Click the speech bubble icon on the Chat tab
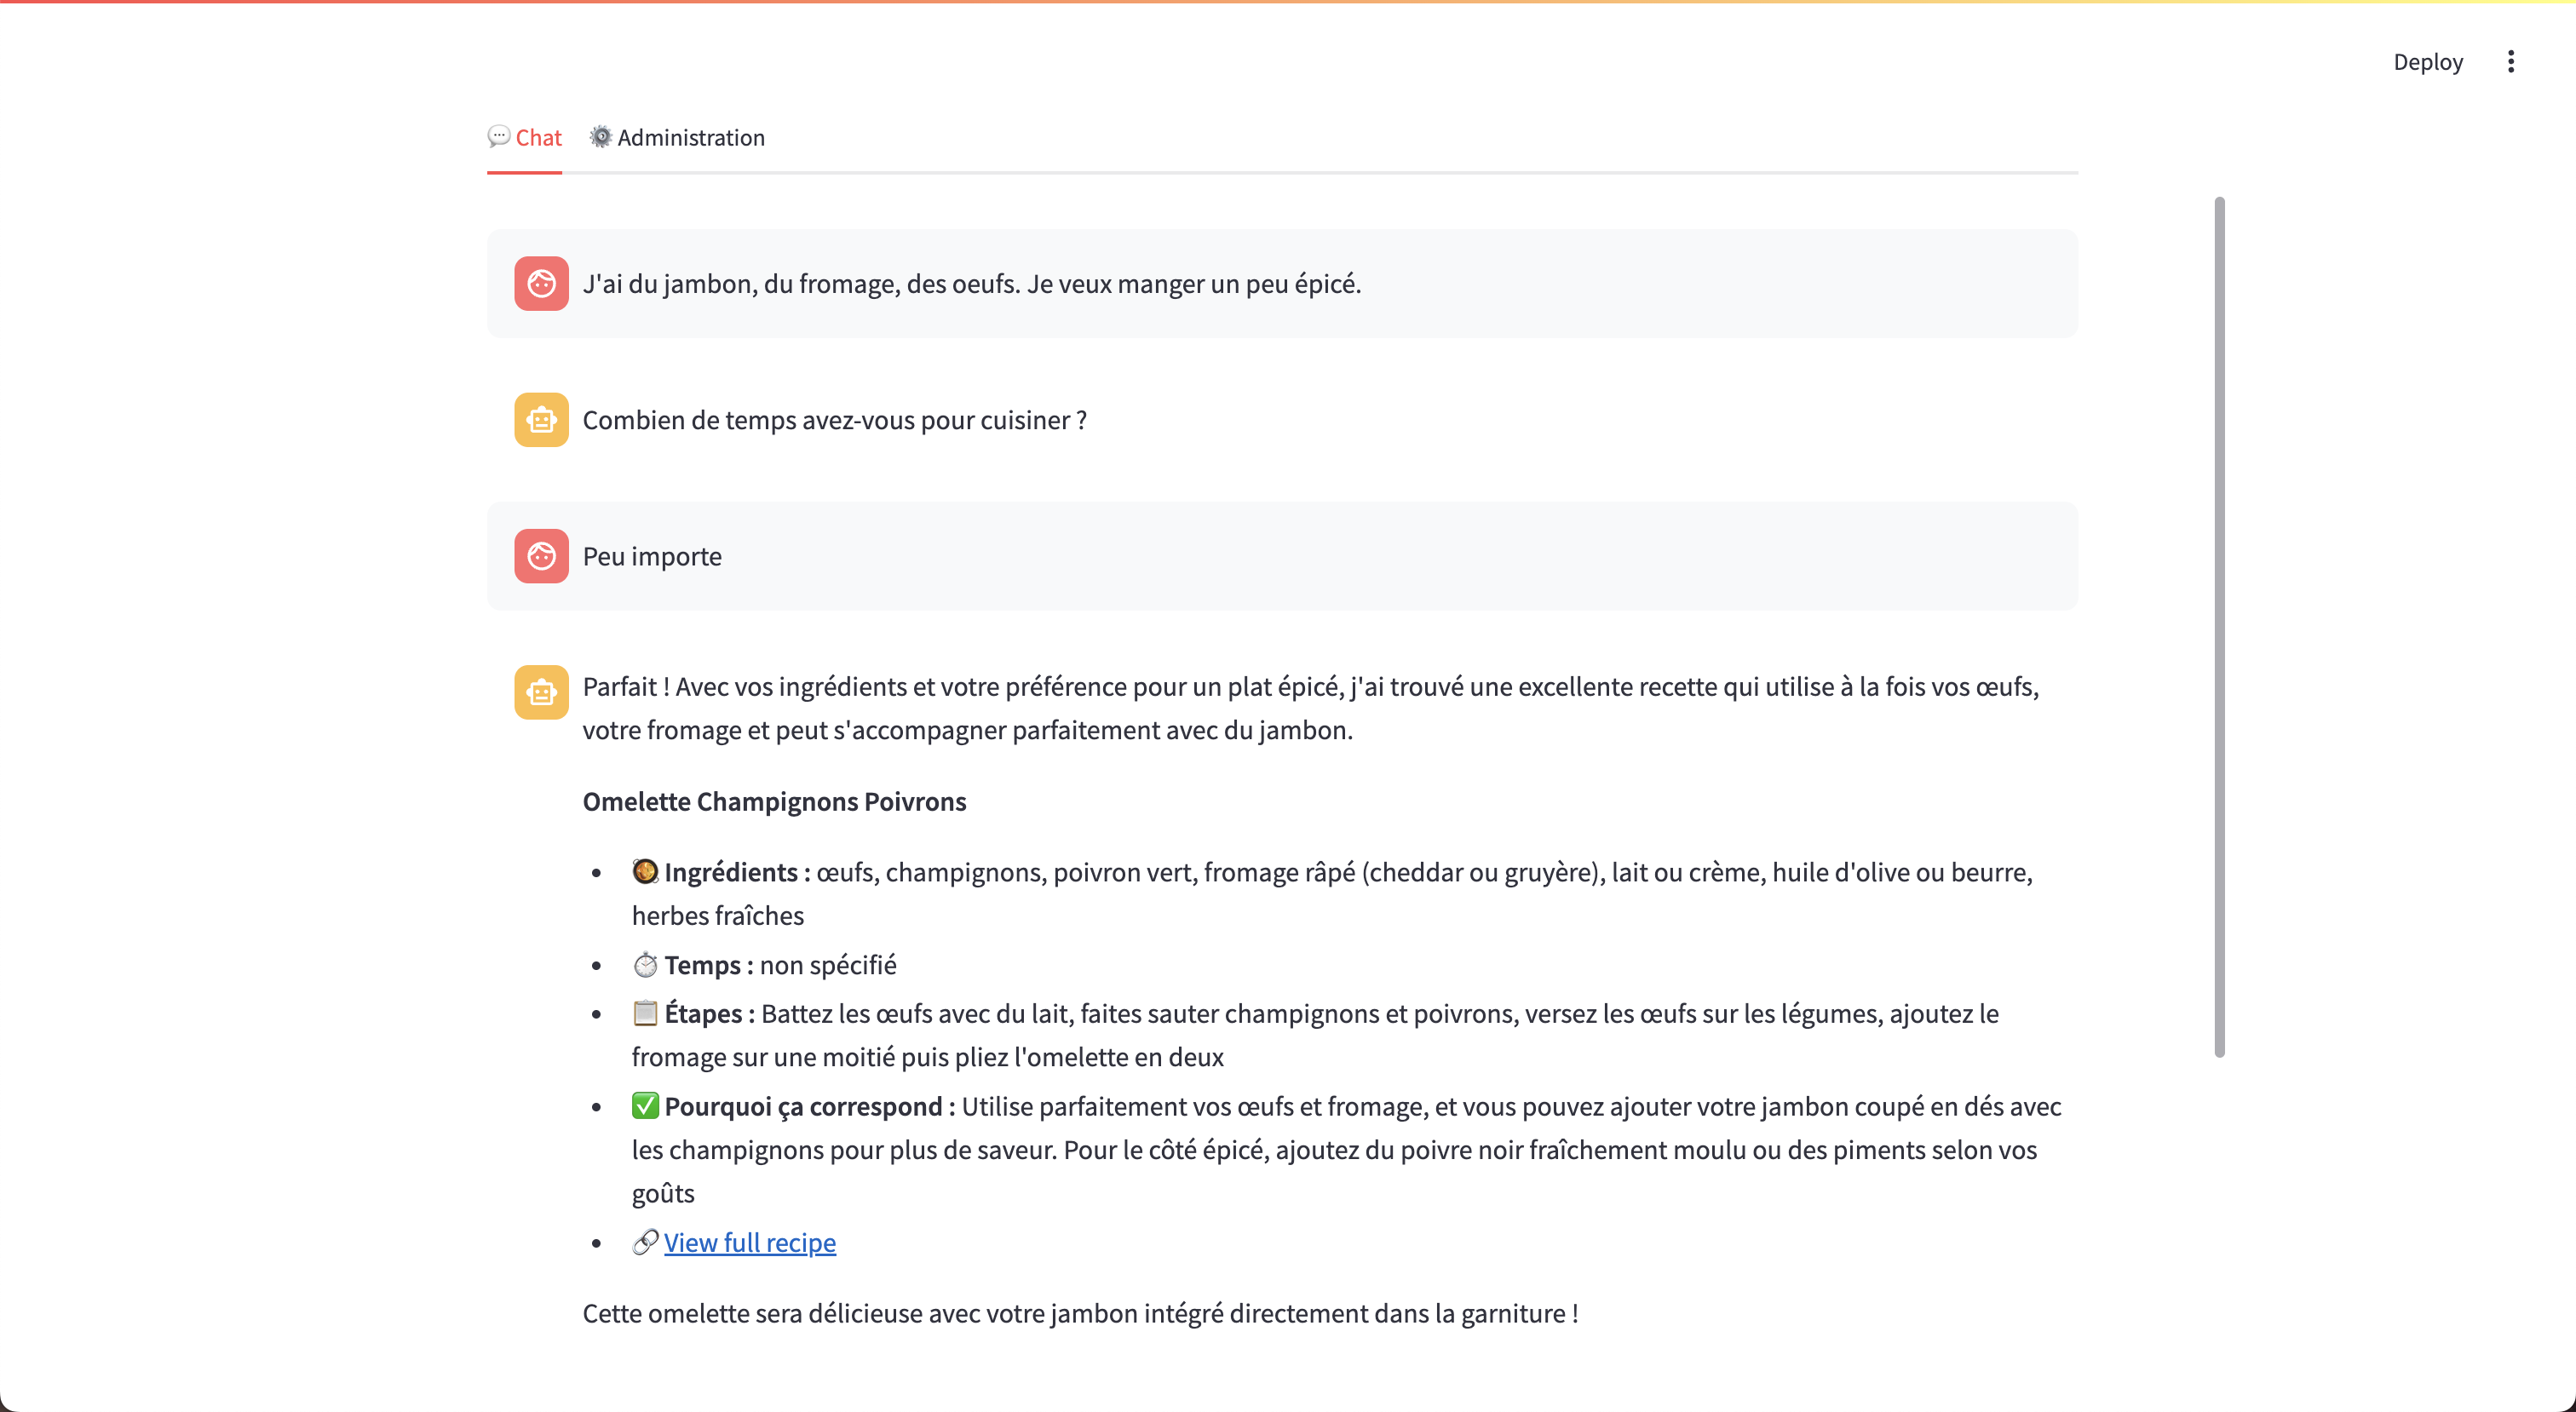Screen dimensions: 2576x1412 [x=498, y=136]
